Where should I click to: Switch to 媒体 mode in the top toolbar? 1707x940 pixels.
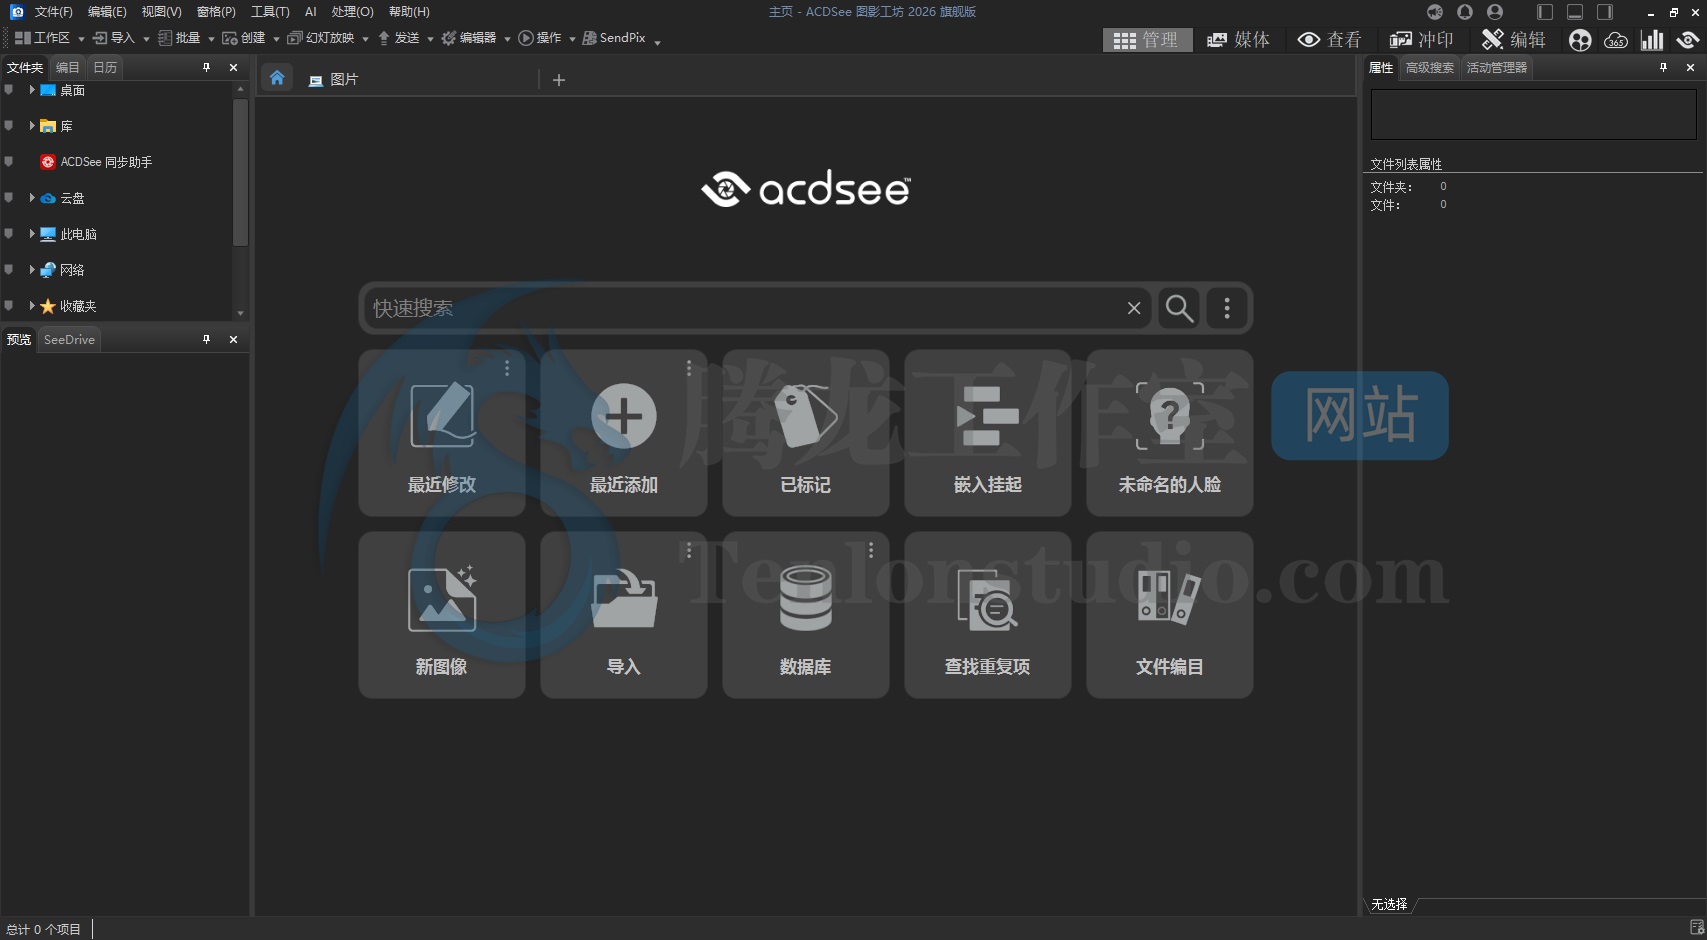(1239, 40)
